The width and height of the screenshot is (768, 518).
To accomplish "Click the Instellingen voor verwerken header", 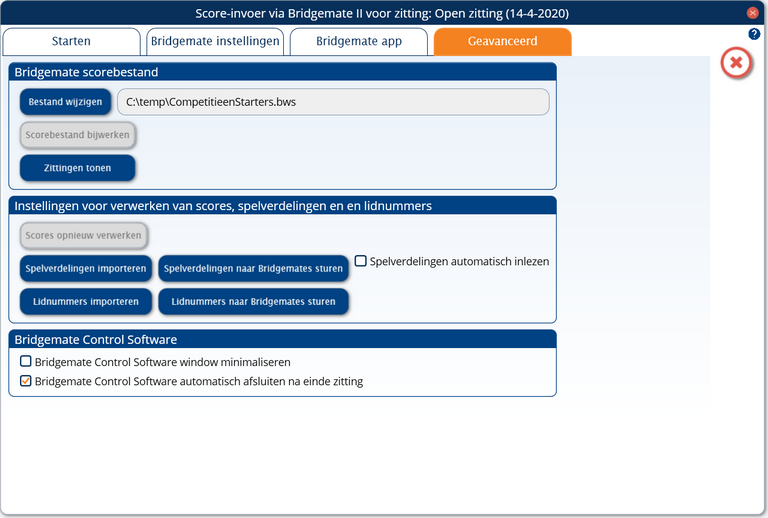I will [x=283, y=206].
